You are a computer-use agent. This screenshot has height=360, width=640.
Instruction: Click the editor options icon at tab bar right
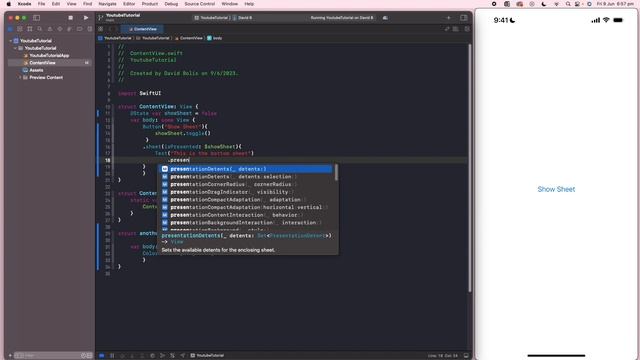(x=456, y=29)
